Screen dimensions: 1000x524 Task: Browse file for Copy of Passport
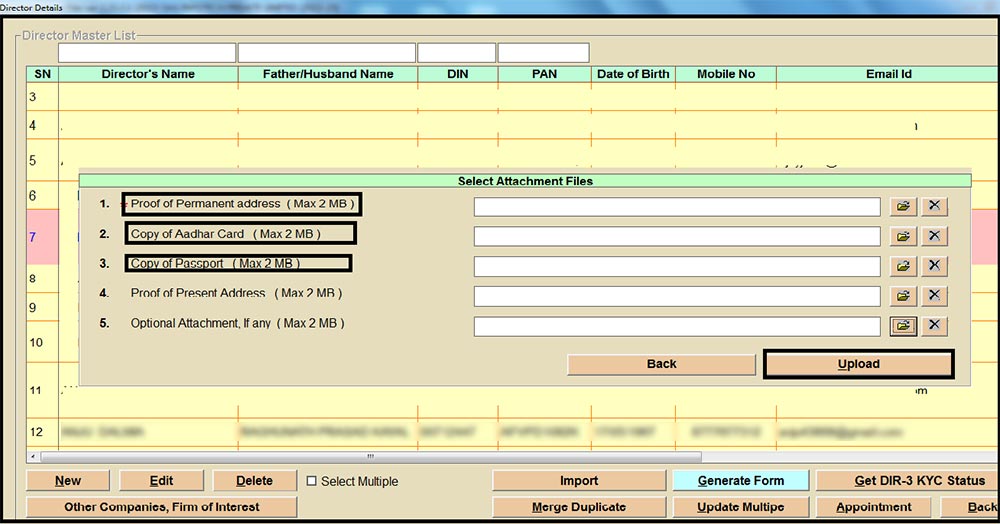point(903,266)
